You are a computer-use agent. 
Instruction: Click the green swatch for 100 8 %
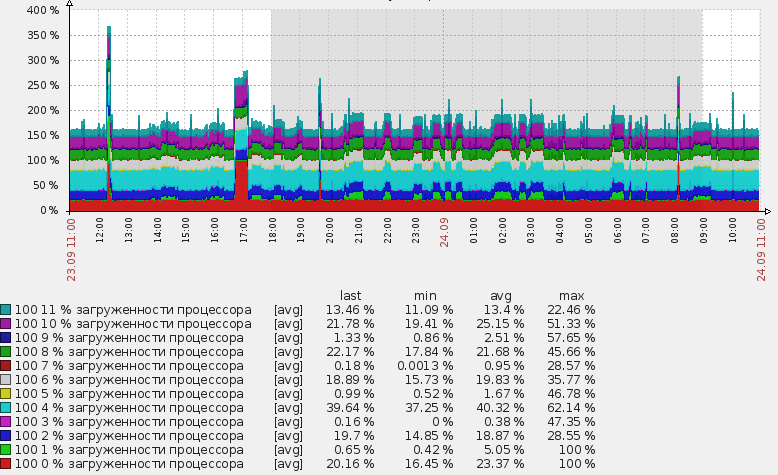click(5, 351)
